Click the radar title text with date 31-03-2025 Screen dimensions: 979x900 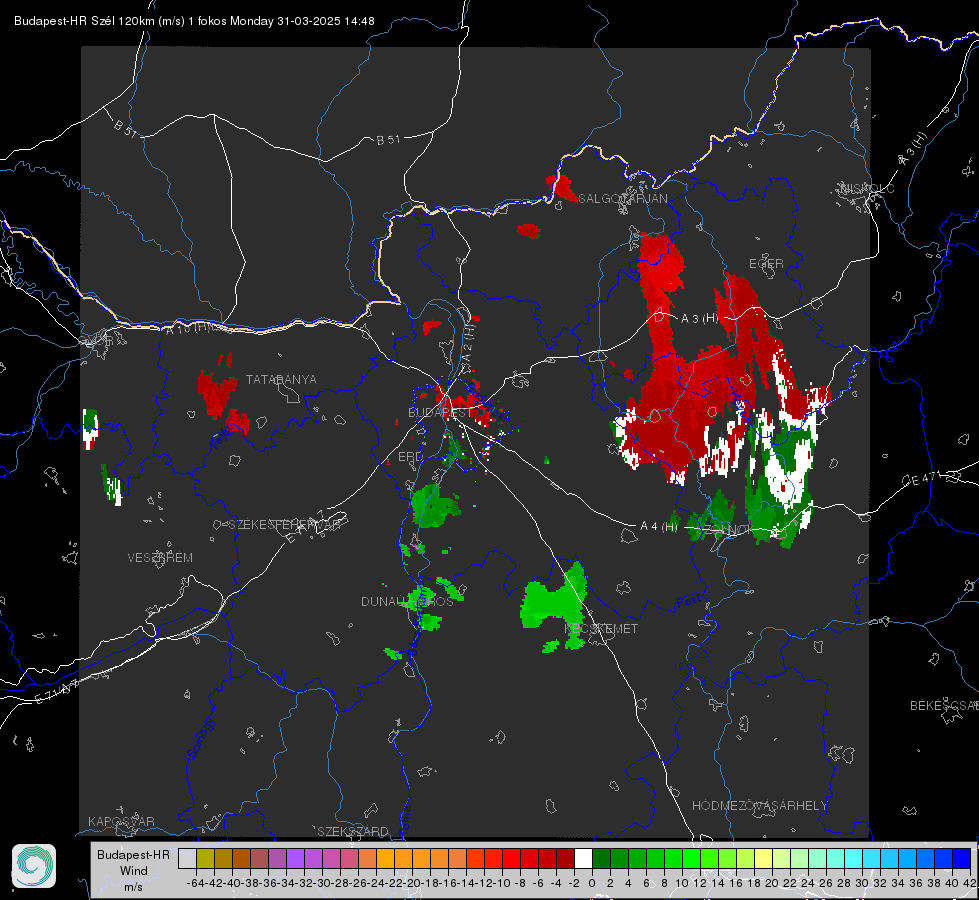194,21
